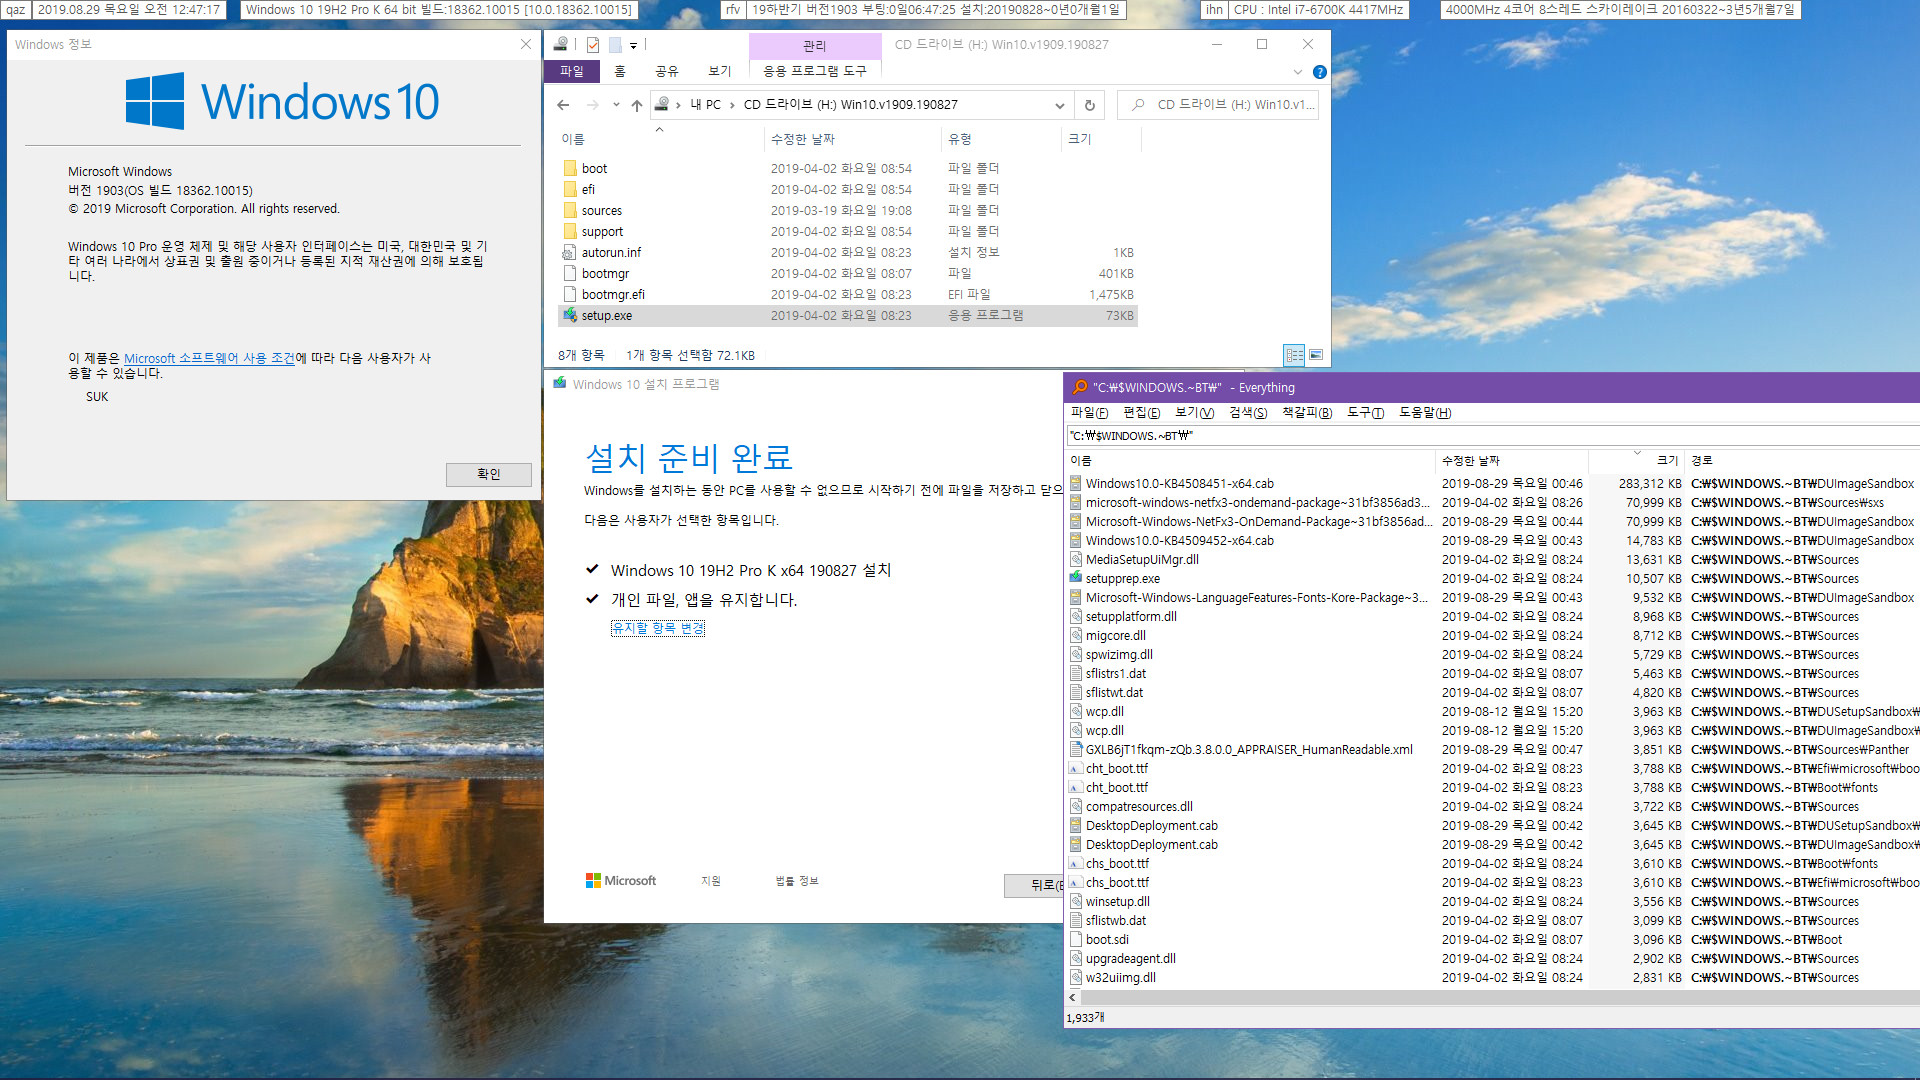Click the 유지할 항목 변경 link
Image resolution: width=1920 pixels, height=1080 pixels.
[658, 628]
